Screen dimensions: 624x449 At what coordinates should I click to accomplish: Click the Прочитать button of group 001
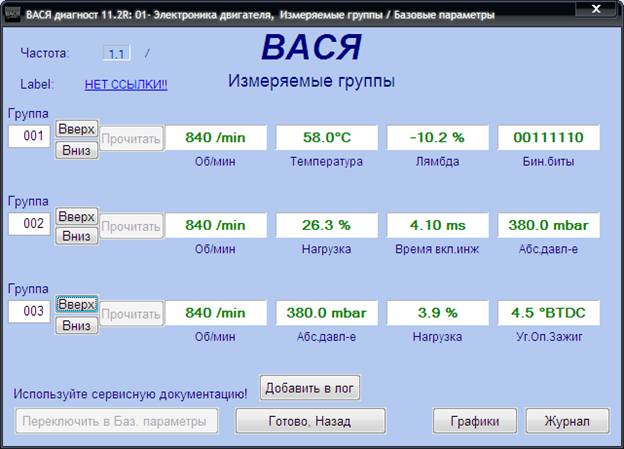tap(131, 139)
